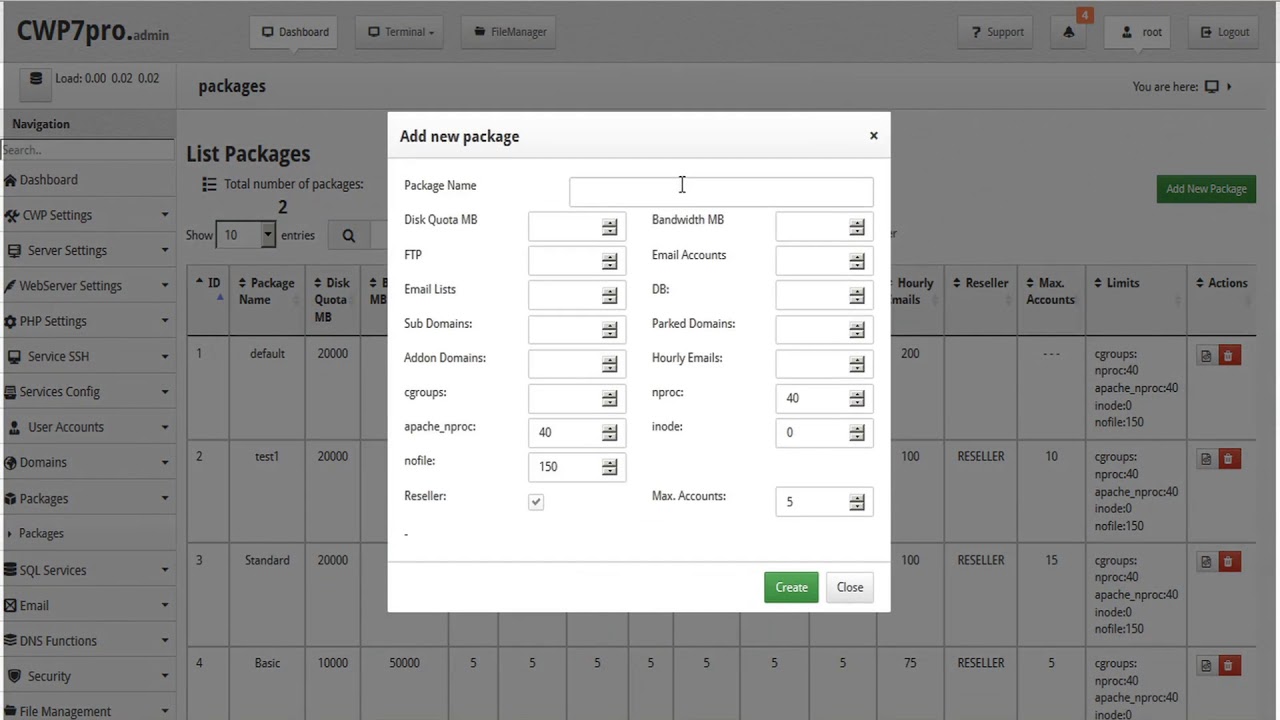
Task: Toggle the Reseller checkbox
Action: pyautogui.click(x=536, y=502)
